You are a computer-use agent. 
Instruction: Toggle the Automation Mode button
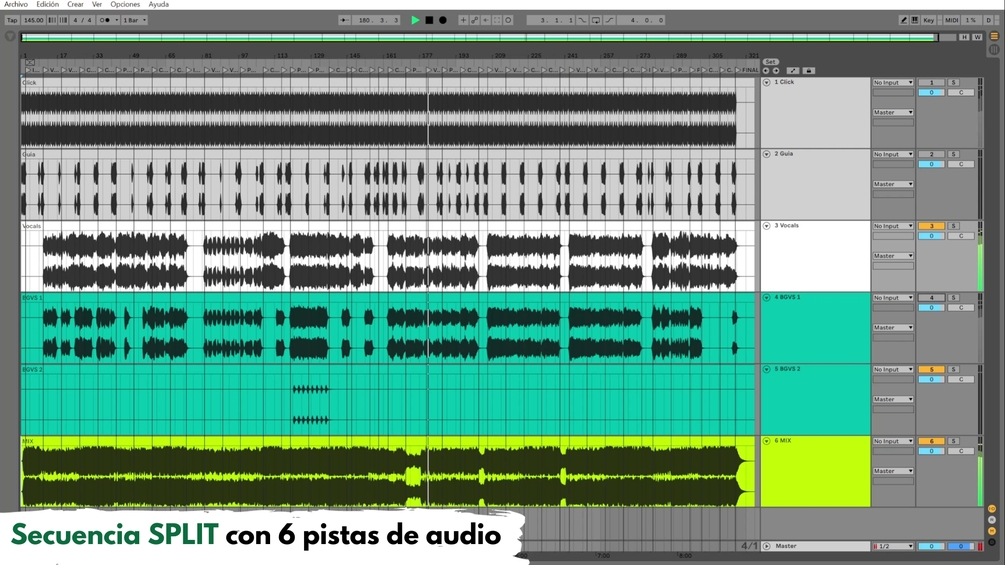pos(793,70)
